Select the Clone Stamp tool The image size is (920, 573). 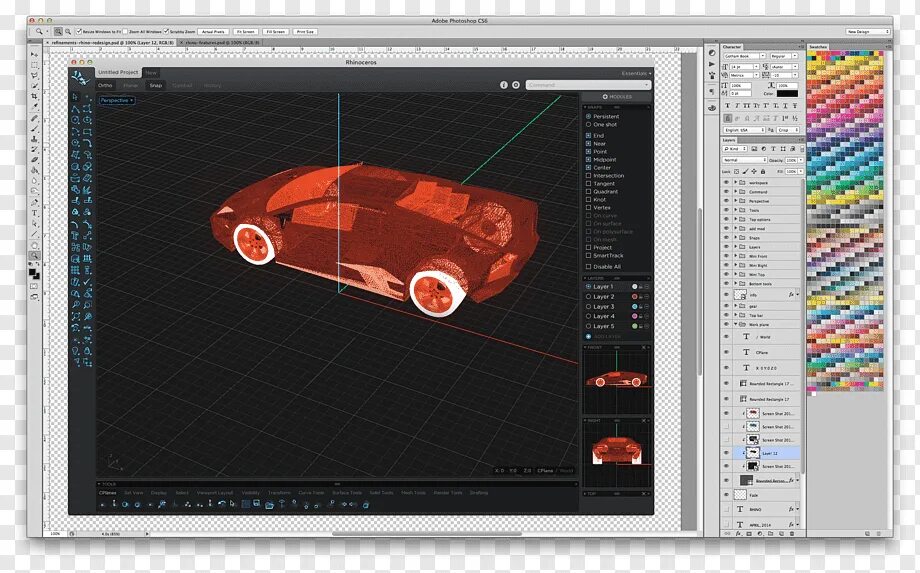[x=34, y=139]
